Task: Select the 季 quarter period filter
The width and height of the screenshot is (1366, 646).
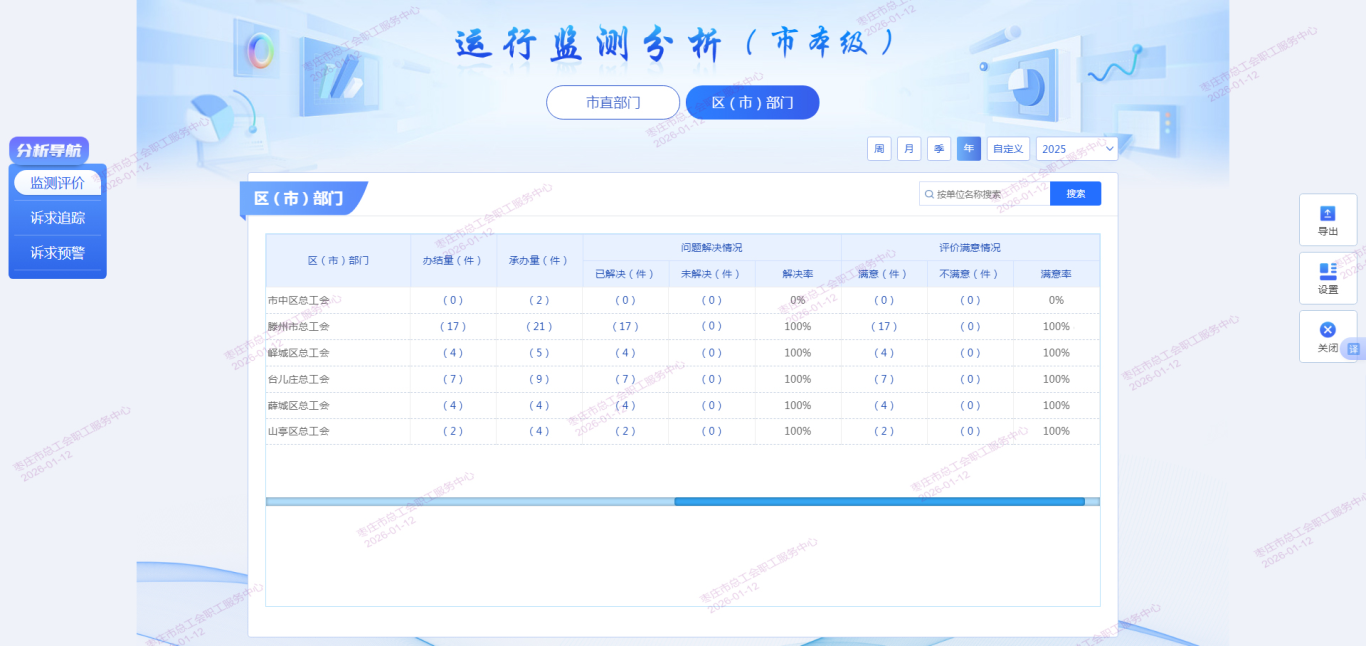Action: tap(939, 149)
